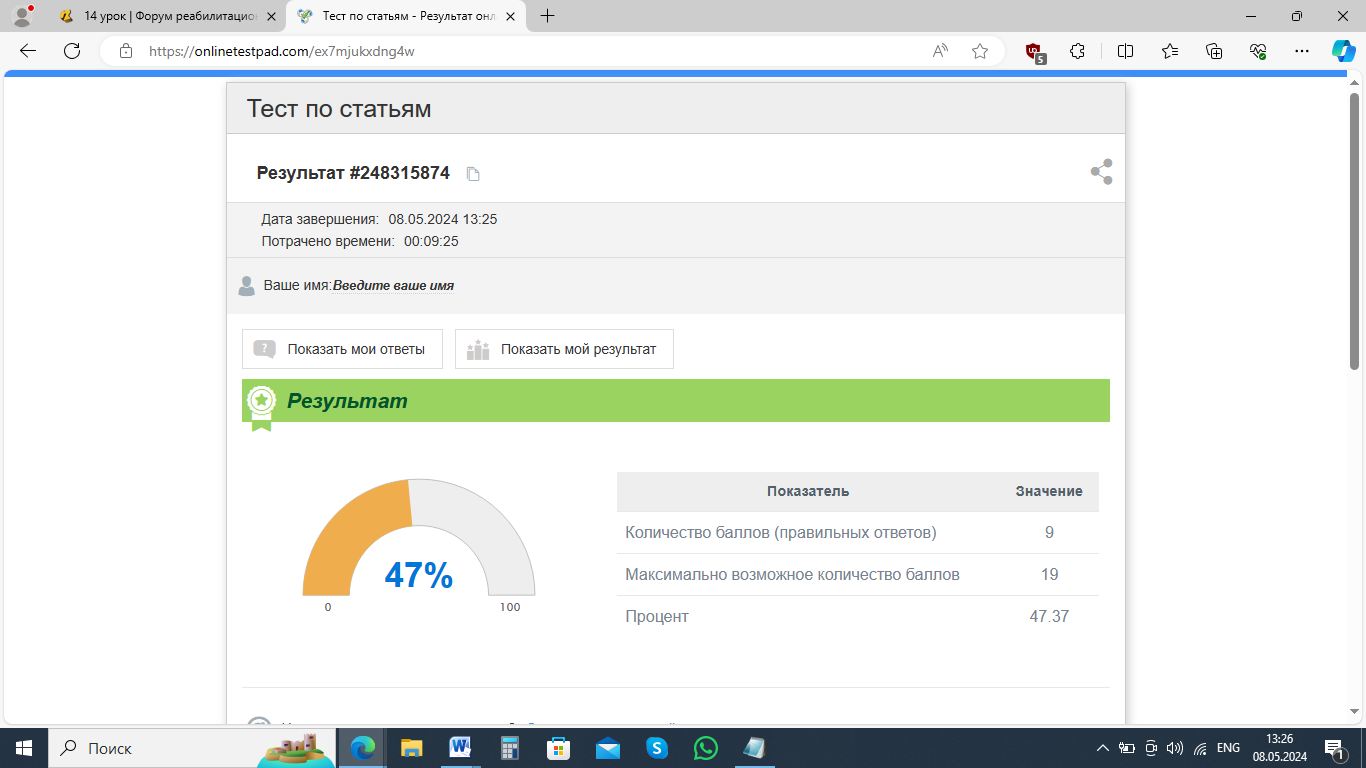Open a new browser tab
Image resolution: width=1366 pixels, height=768 pixels.
[x=547, y=16]
